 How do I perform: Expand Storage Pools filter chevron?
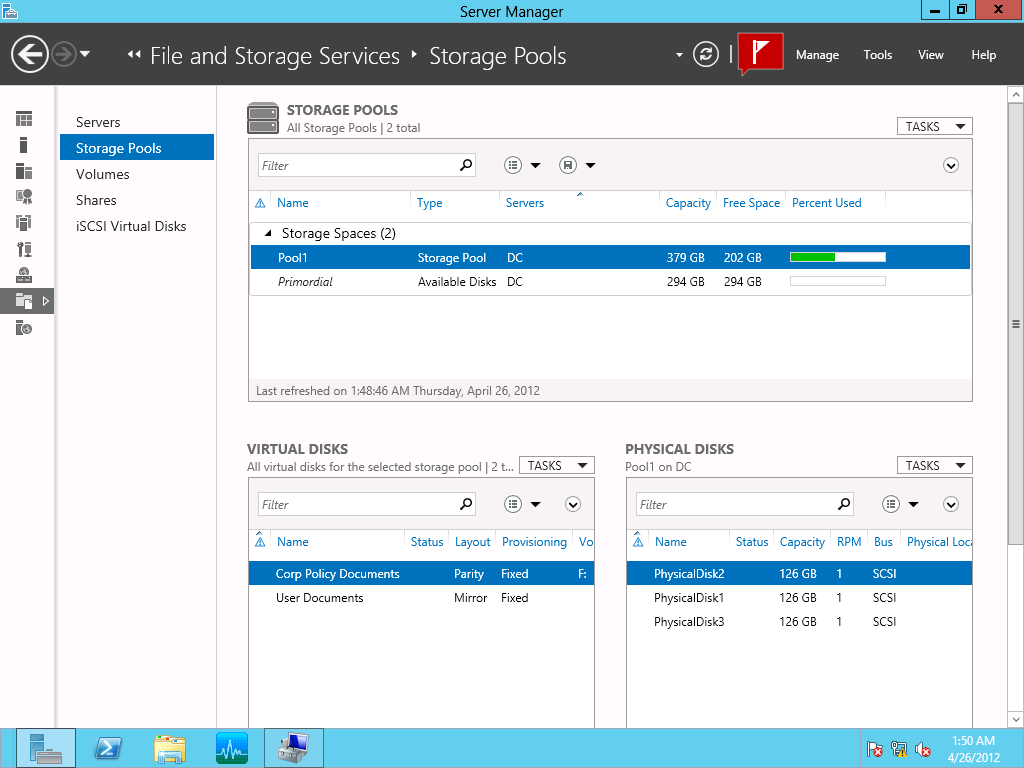[951, 165]
